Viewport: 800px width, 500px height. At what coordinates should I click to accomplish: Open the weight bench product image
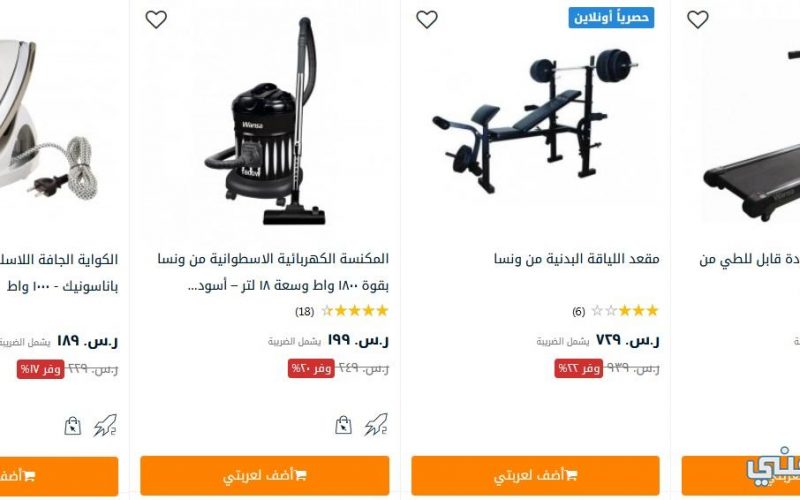pos(535,120)
